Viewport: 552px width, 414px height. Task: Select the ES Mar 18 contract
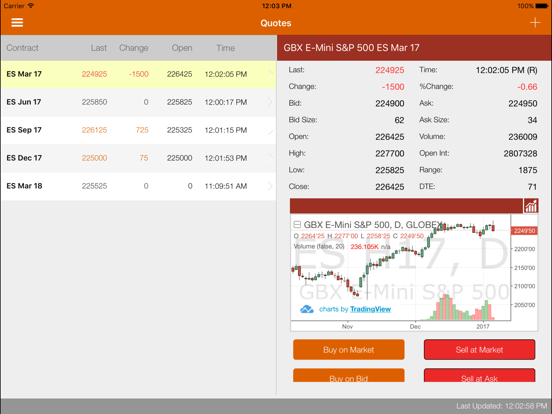point(138,186)
